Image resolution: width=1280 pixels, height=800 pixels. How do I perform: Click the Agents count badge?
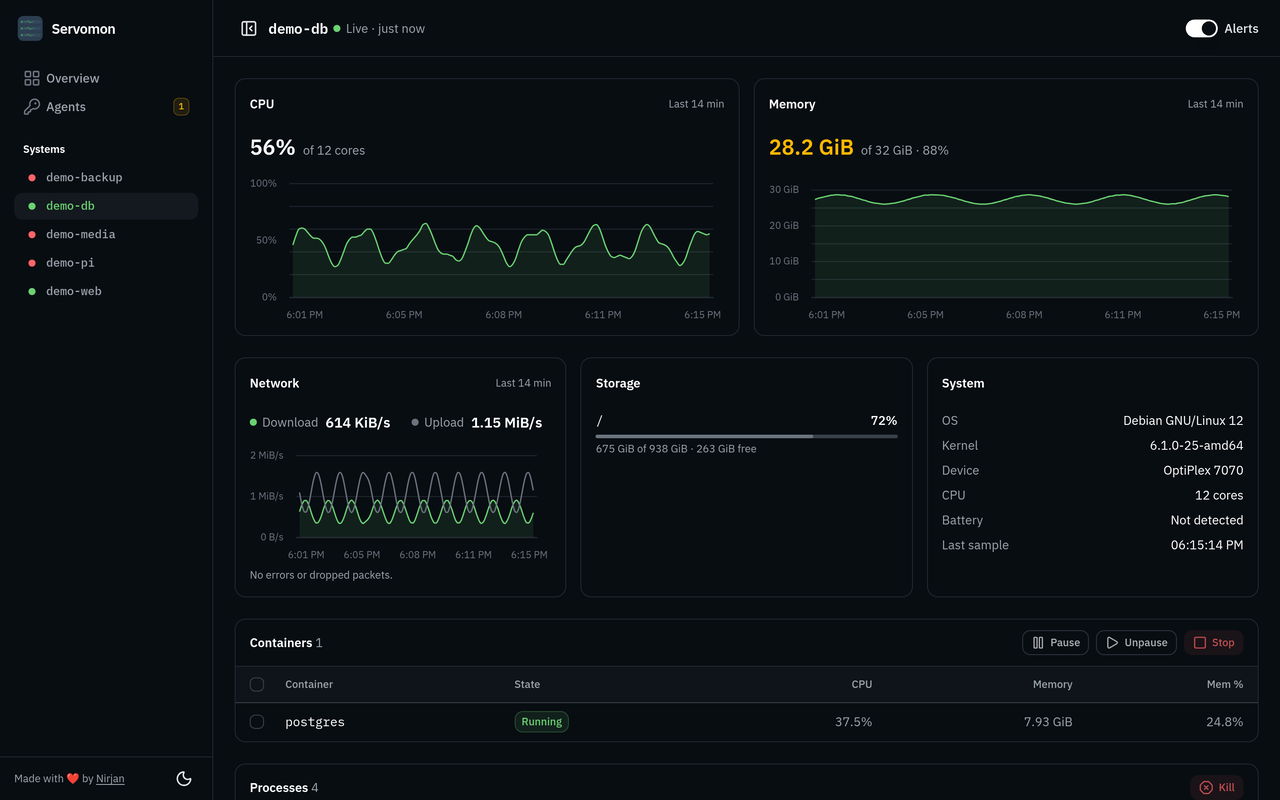click(181, 107)
